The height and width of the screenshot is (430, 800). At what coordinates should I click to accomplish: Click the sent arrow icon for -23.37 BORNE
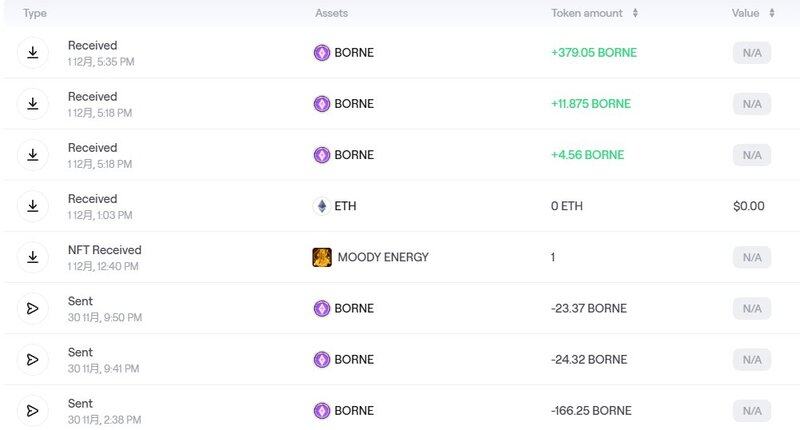(x=32, y=308)
